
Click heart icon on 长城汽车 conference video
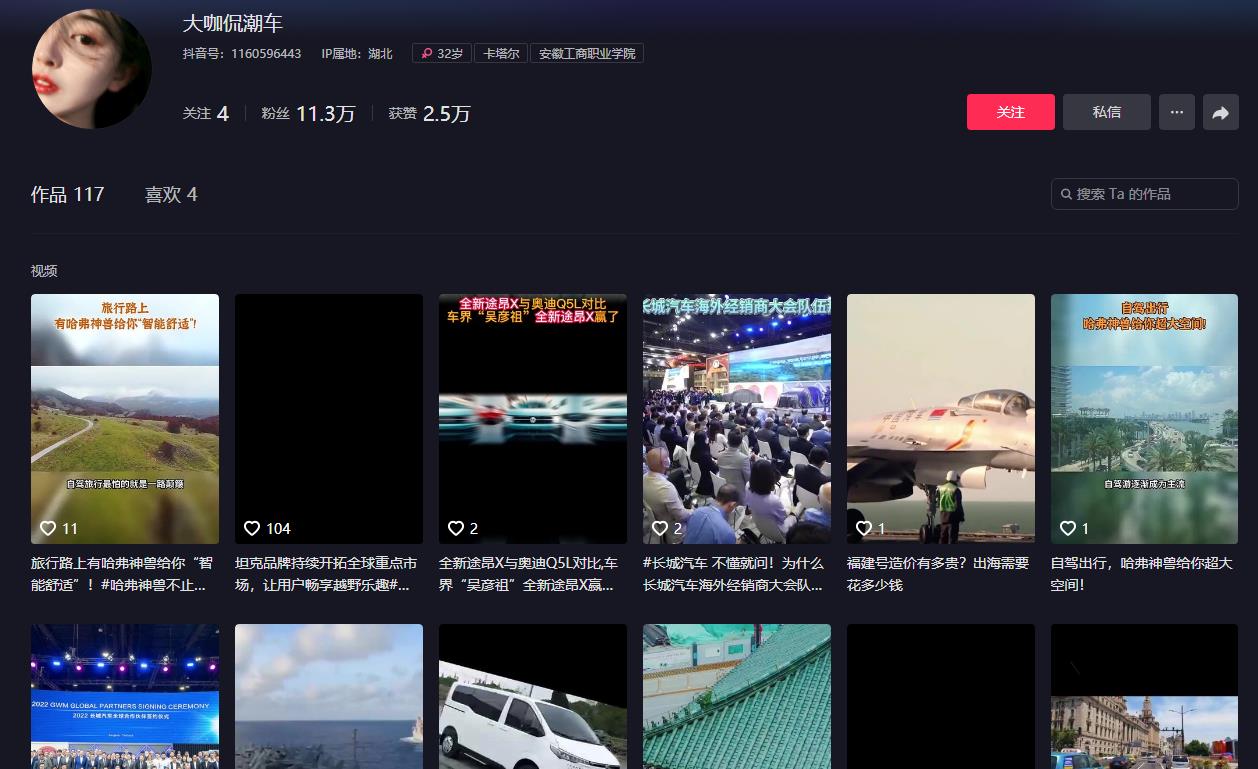pyautogui.click(x=660, y=528)
